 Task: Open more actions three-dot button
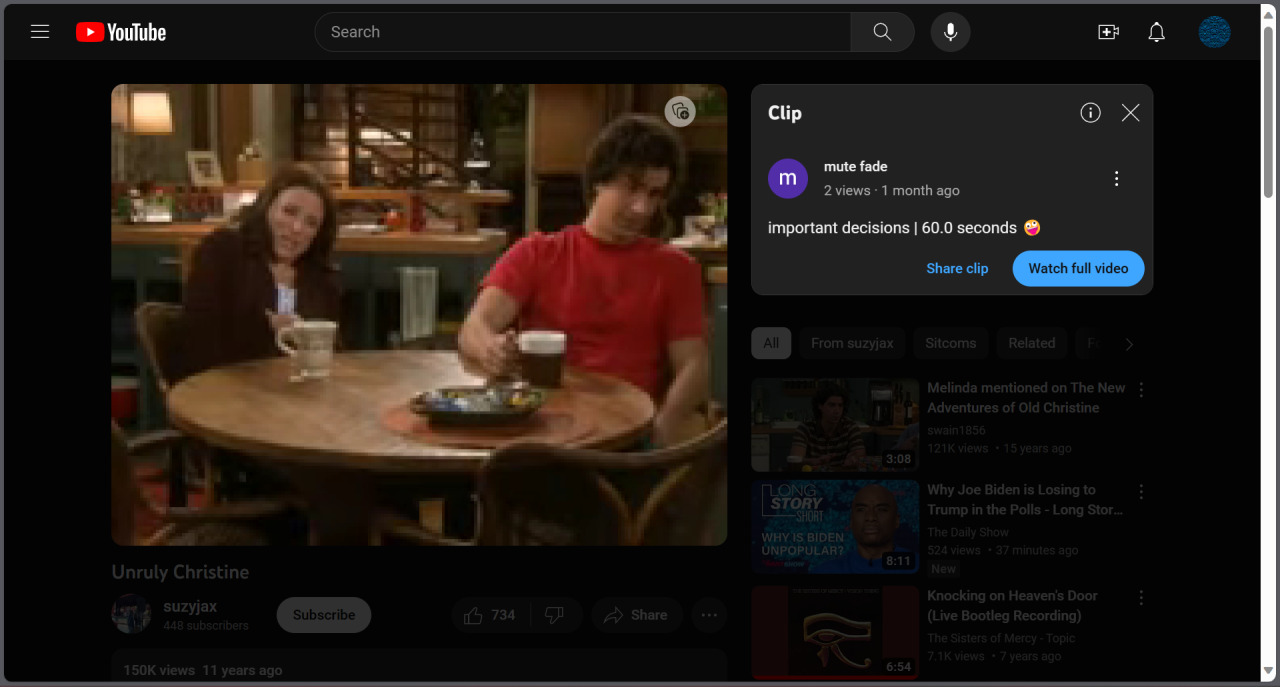pos(709,615)
